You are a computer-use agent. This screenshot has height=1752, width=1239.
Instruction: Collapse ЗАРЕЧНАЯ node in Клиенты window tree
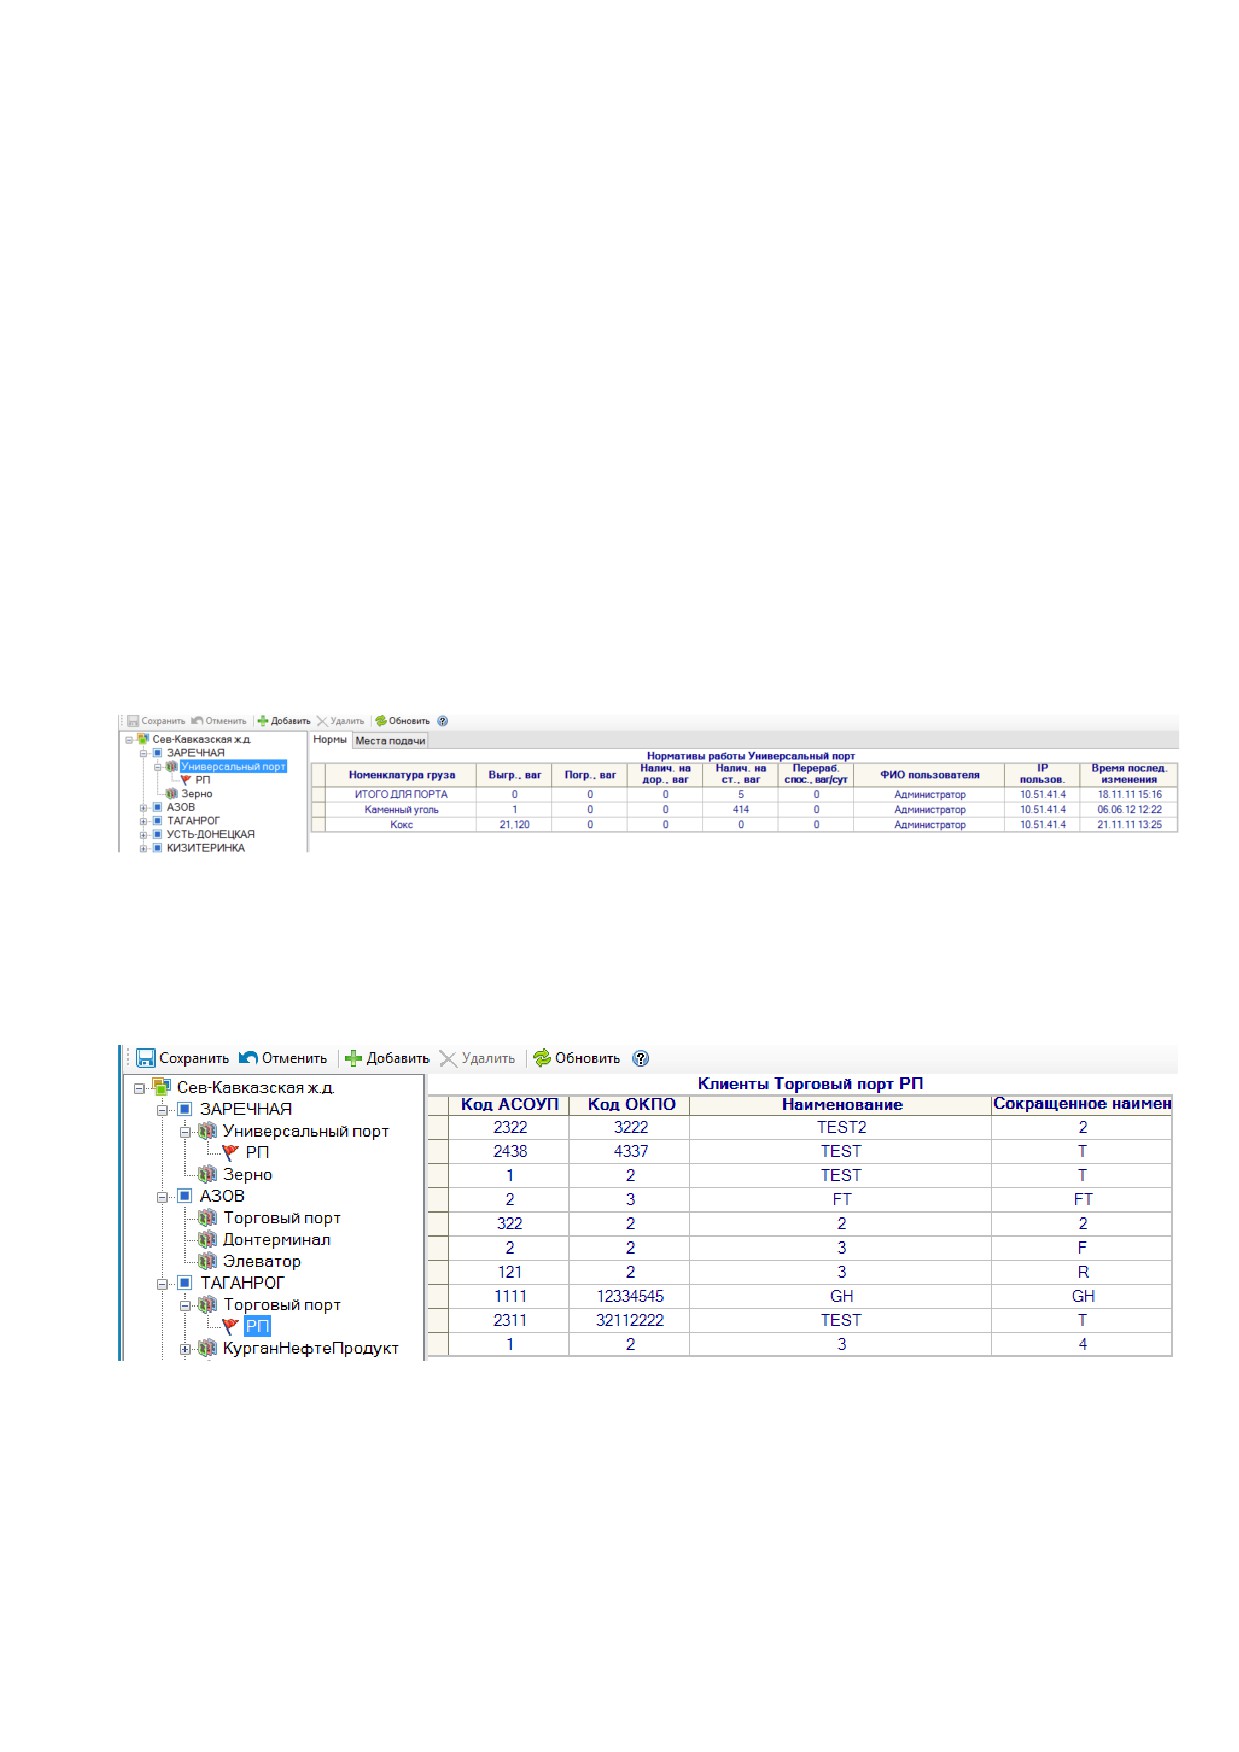point(162,1110)
